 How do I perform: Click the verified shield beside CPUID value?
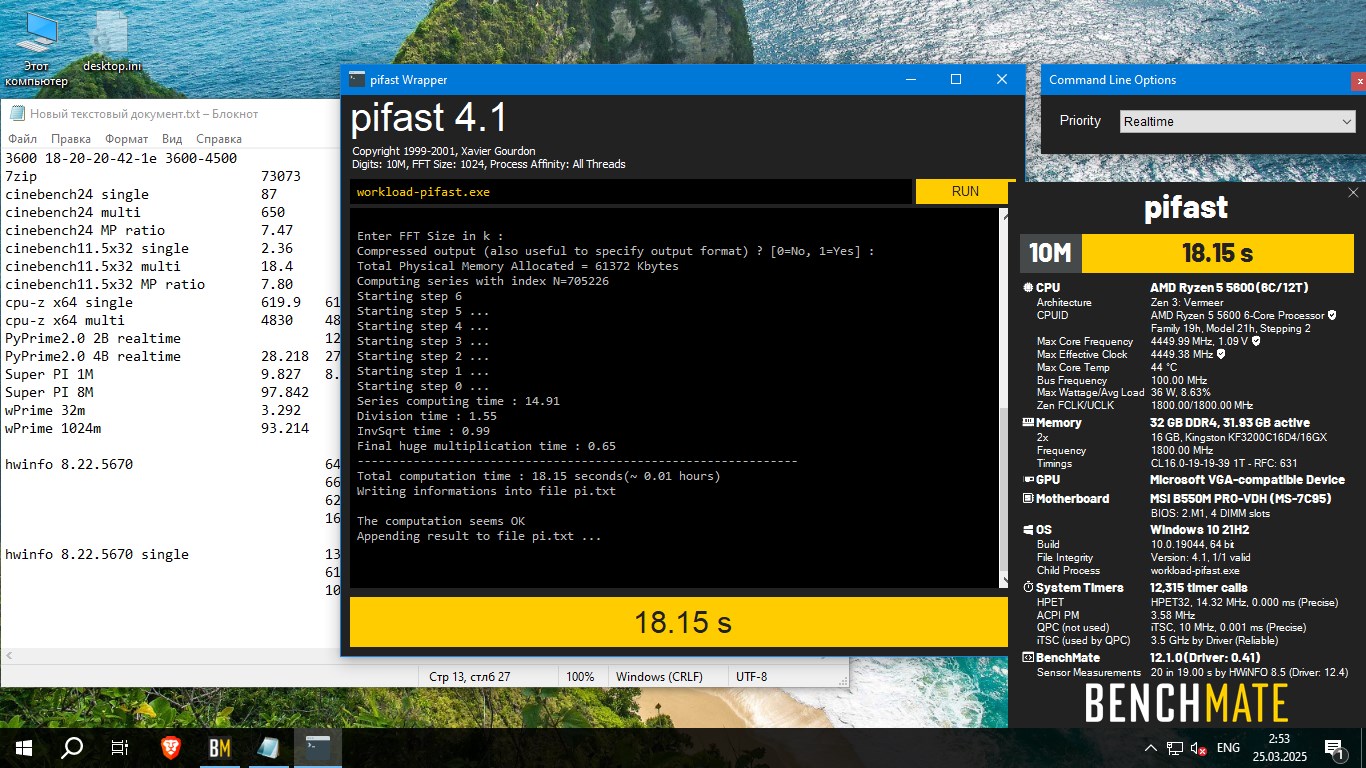(1332, 315)
